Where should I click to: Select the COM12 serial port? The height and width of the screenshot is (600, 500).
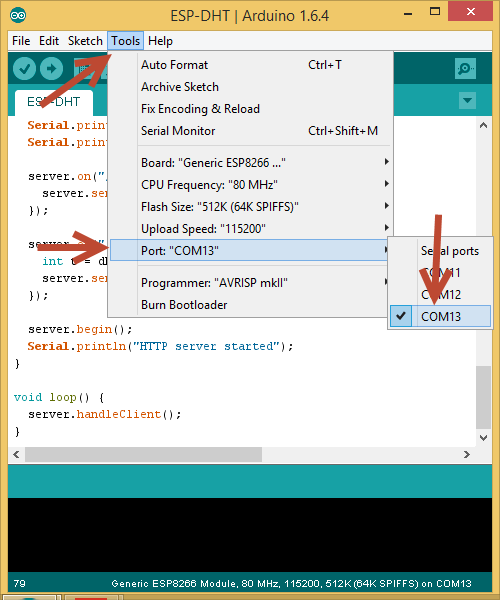click(440, 295)
